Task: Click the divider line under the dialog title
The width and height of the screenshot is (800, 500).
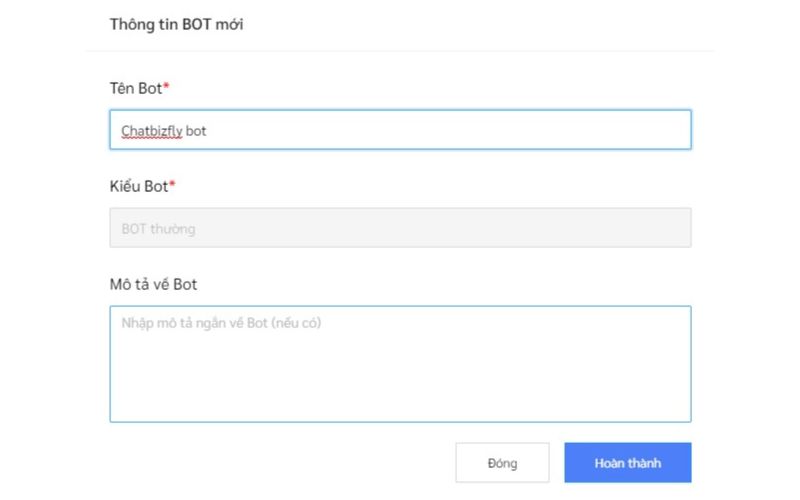Action: [400, 51]
